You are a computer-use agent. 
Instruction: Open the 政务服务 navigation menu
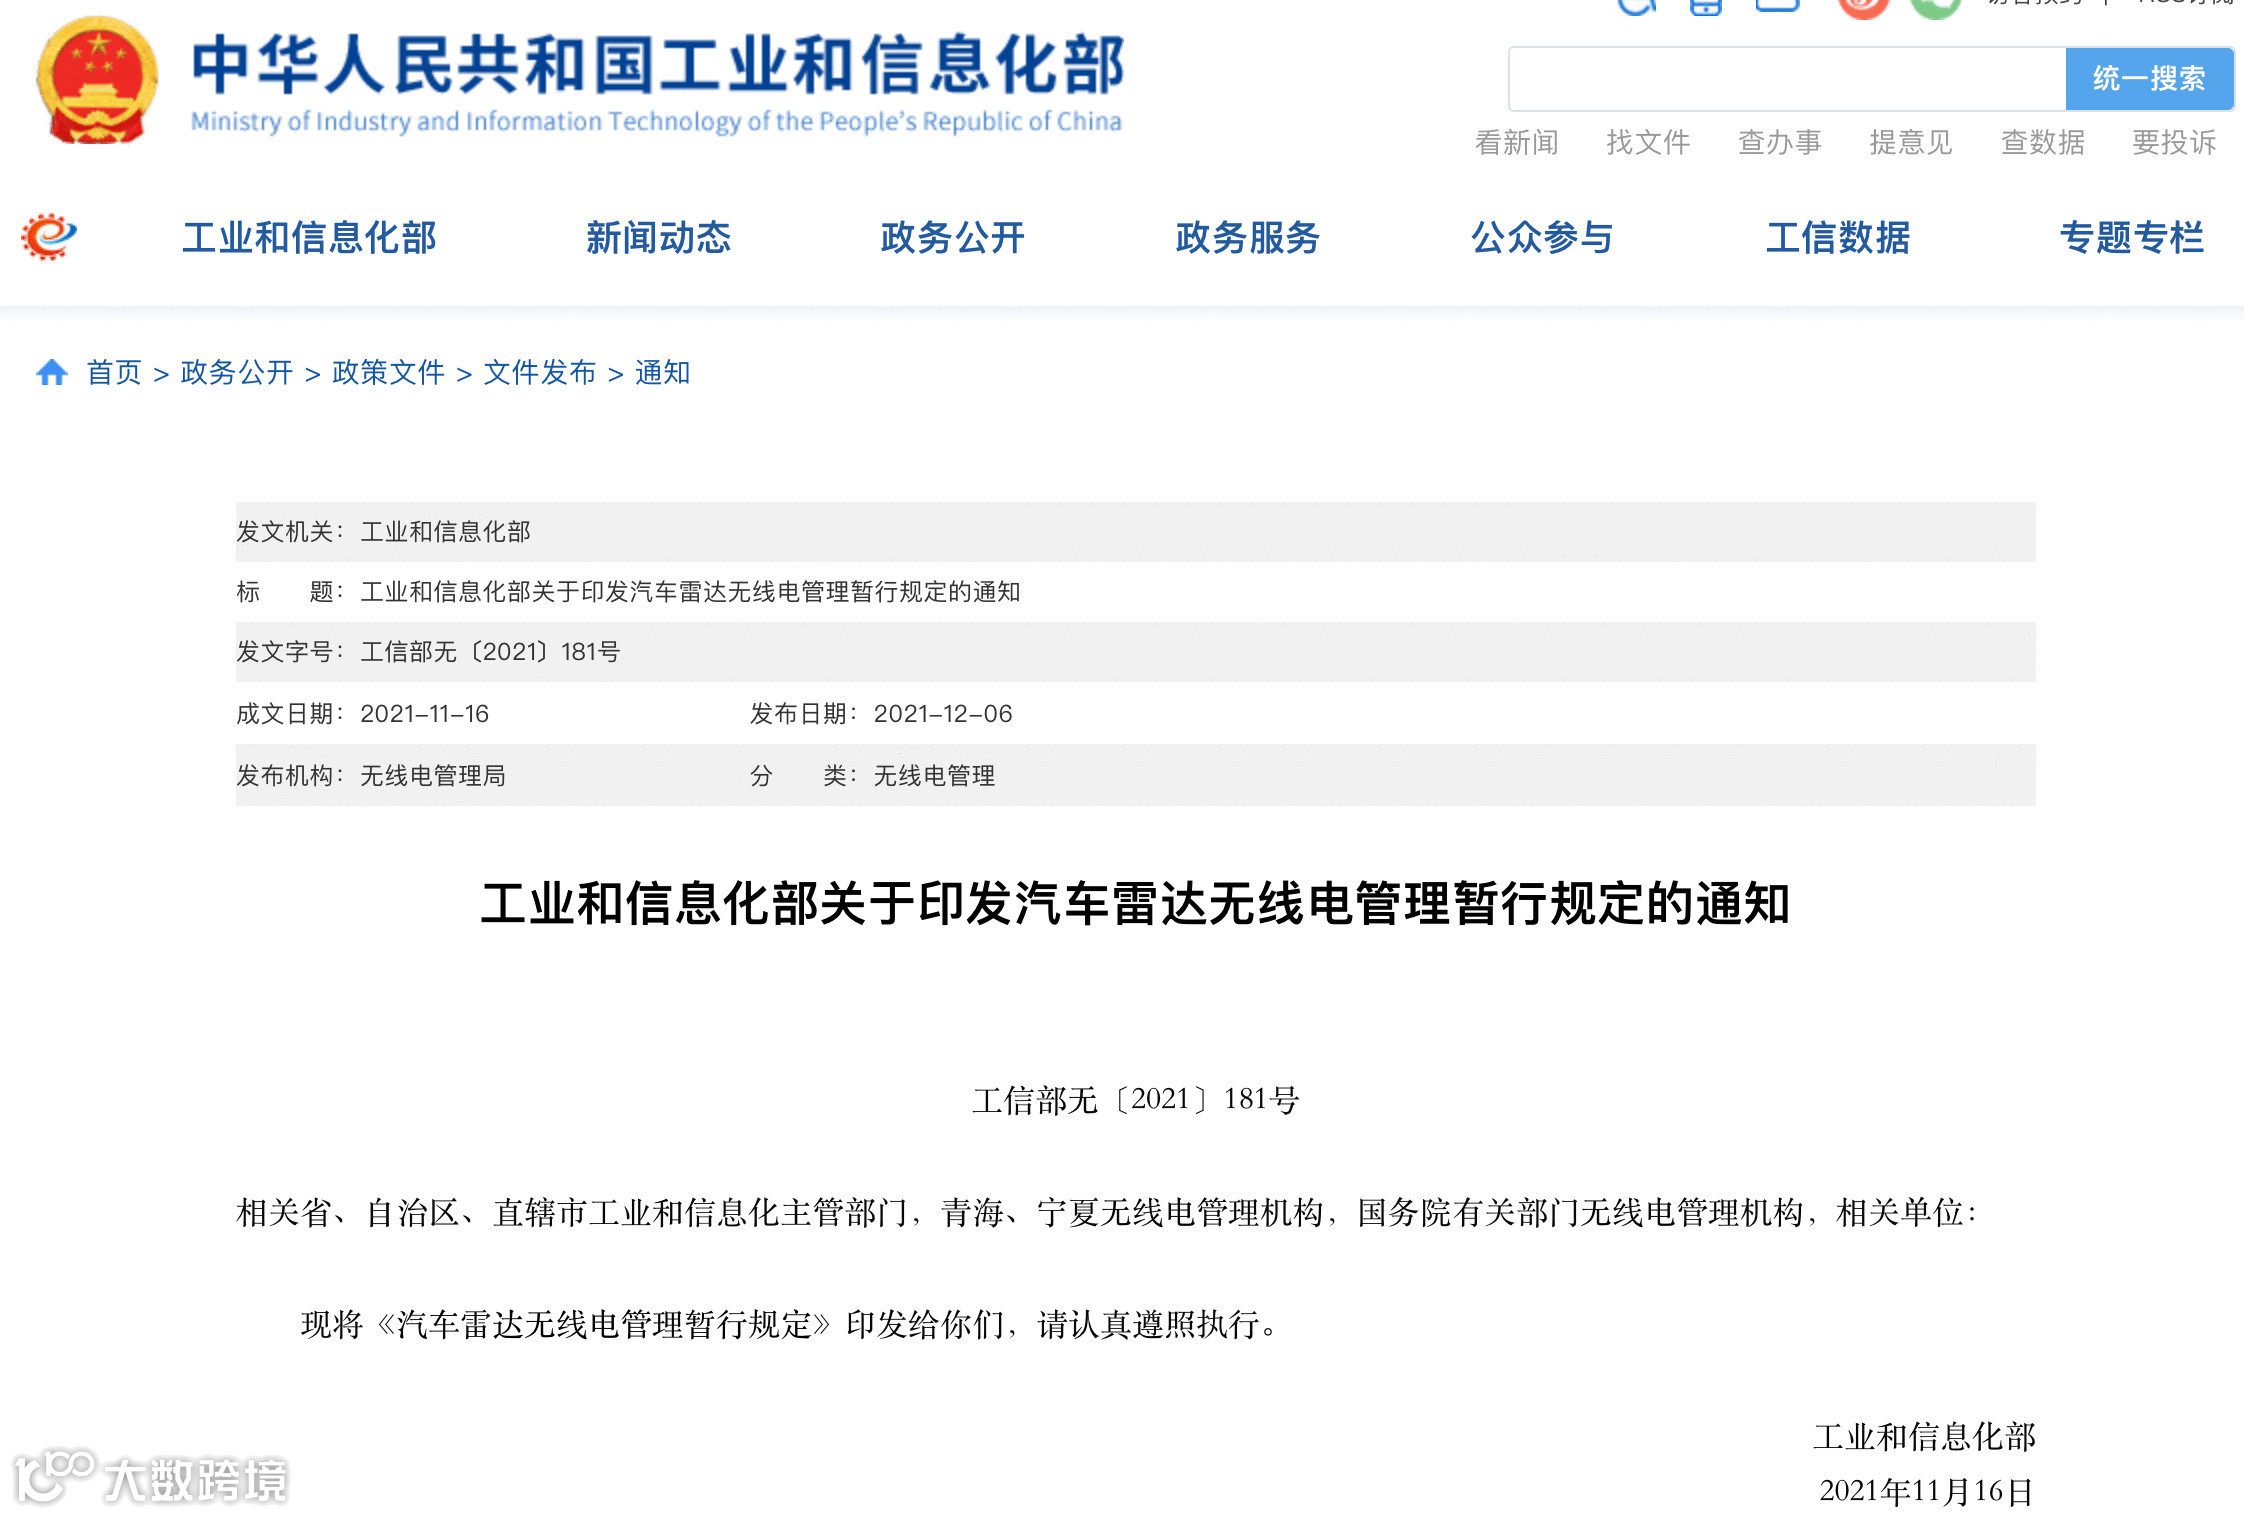coord(1247,238)
